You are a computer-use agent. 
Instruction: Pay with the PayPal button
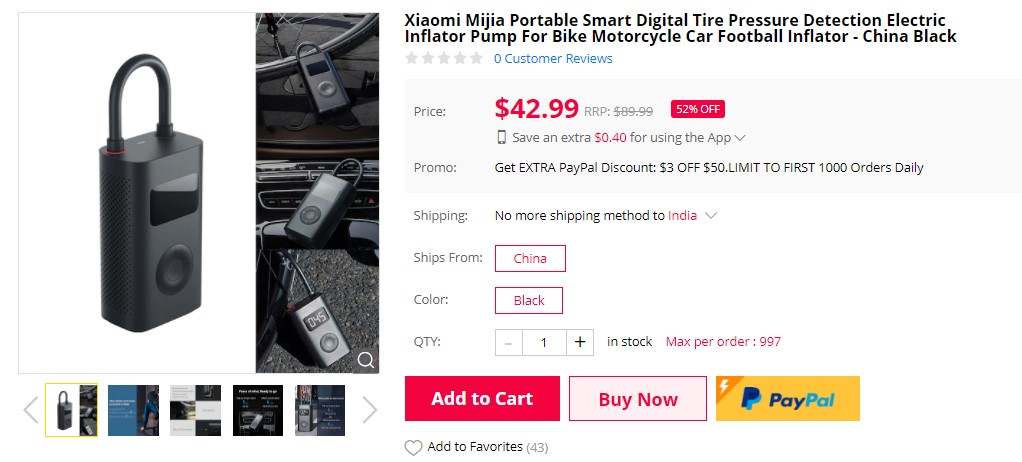[788, 399]
